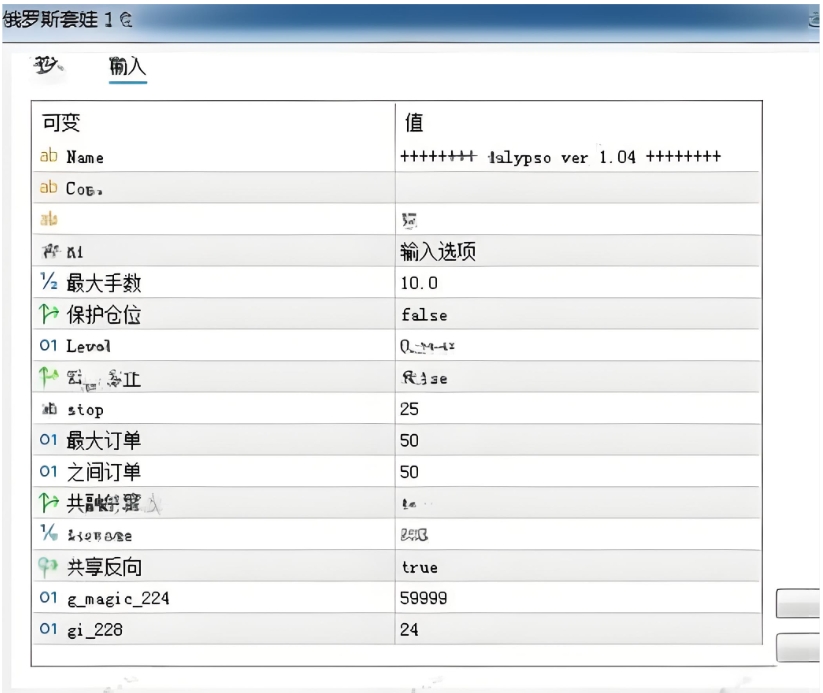
Task: Change the 保护仓位 value false
Action: [424, 315]
